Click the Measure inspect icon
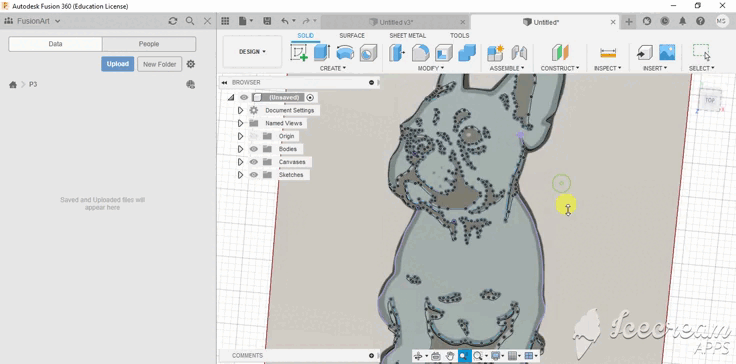 click(608, 53)
